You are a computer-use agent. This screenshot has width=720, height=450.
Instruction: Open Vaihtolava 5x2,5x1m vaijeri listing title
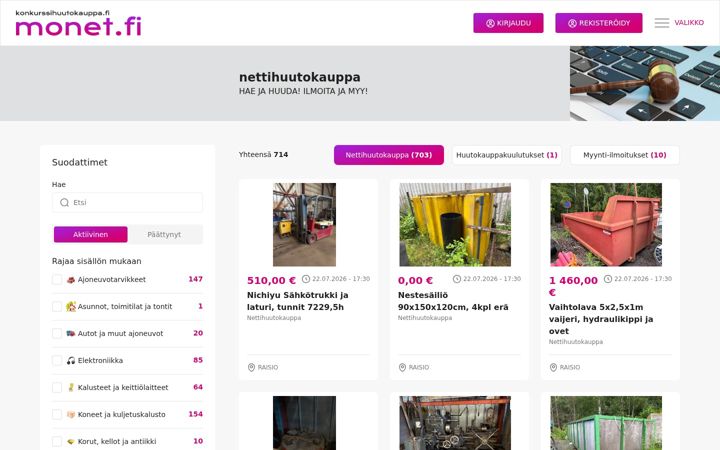coord(601,319)
